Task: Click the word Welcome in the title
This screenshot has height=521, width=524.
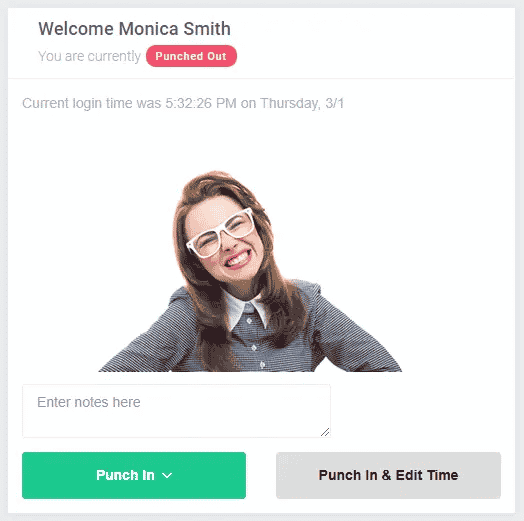Action: coord(76,29)
